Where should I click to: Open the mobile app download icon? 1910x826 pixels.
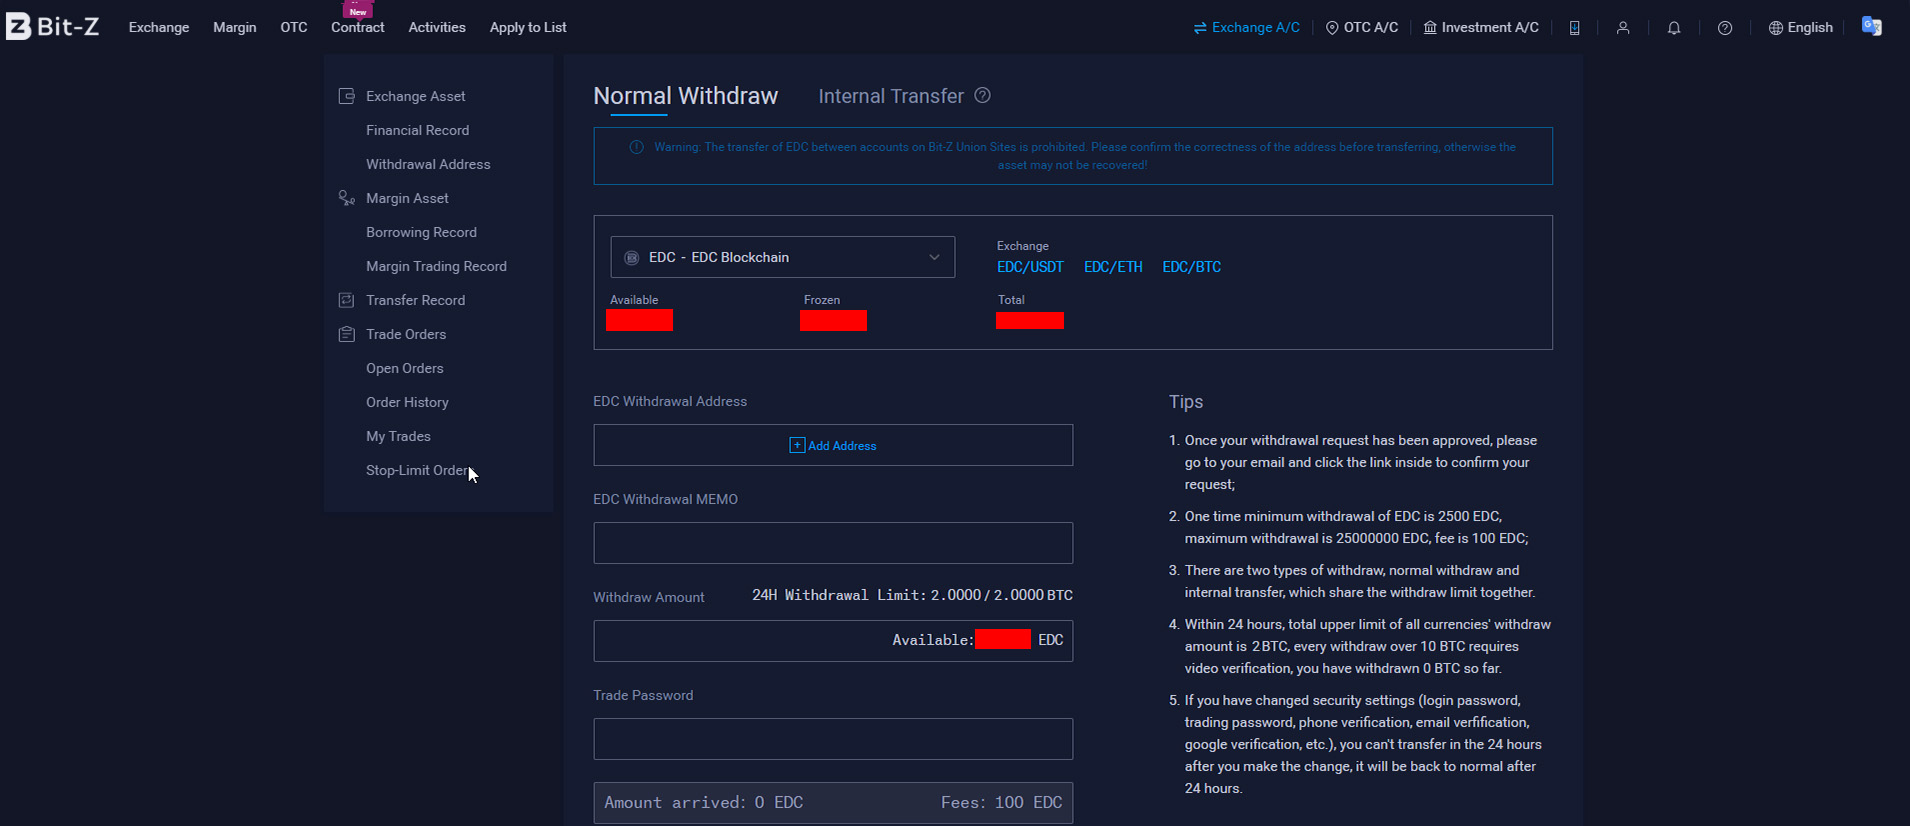pyautogui.click(x=1574, y=28)
